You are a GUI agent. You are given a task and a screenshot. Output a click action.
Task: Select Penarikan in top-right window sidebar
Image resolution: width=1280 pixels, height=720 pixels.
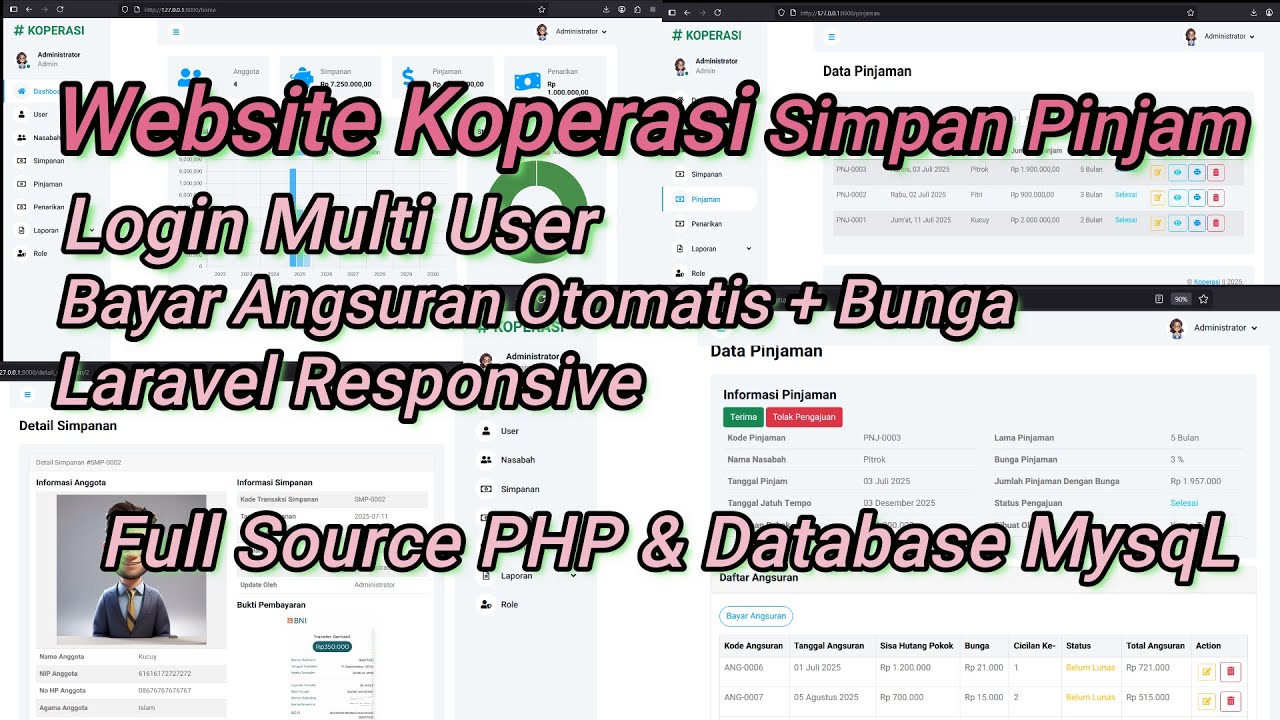699,224
